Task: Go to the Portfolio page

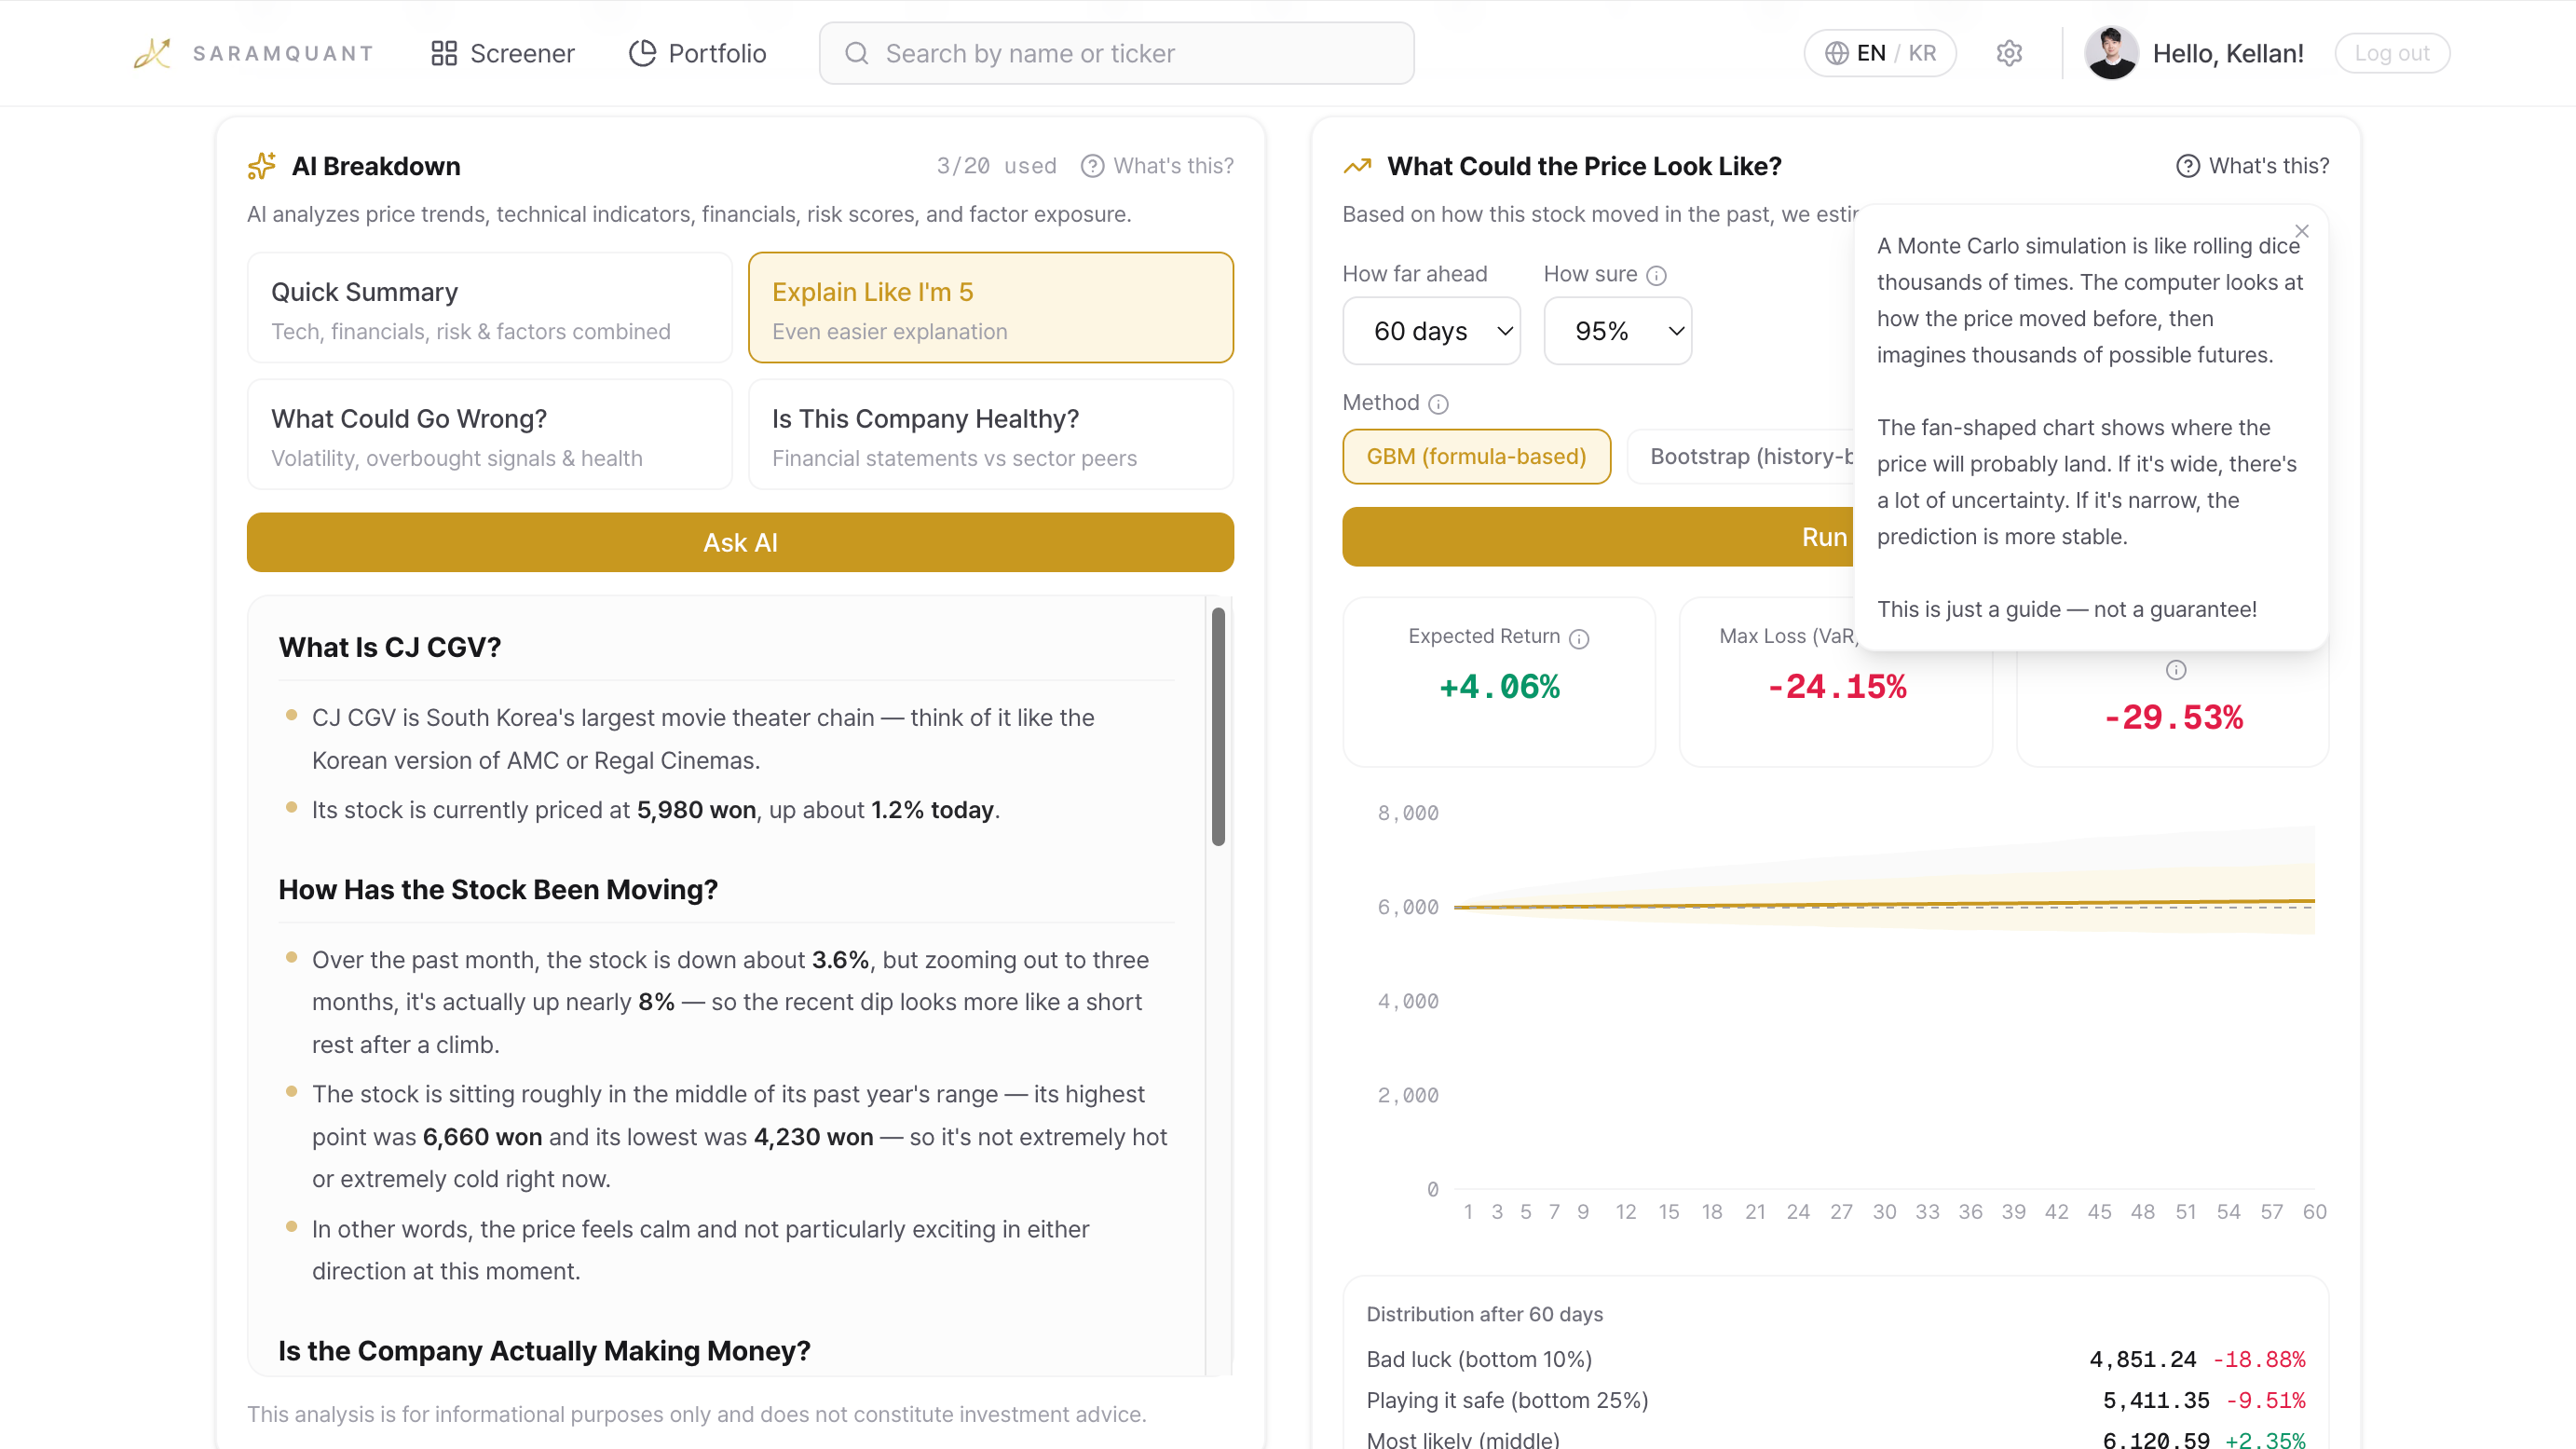Action: (x=698, y=53)
